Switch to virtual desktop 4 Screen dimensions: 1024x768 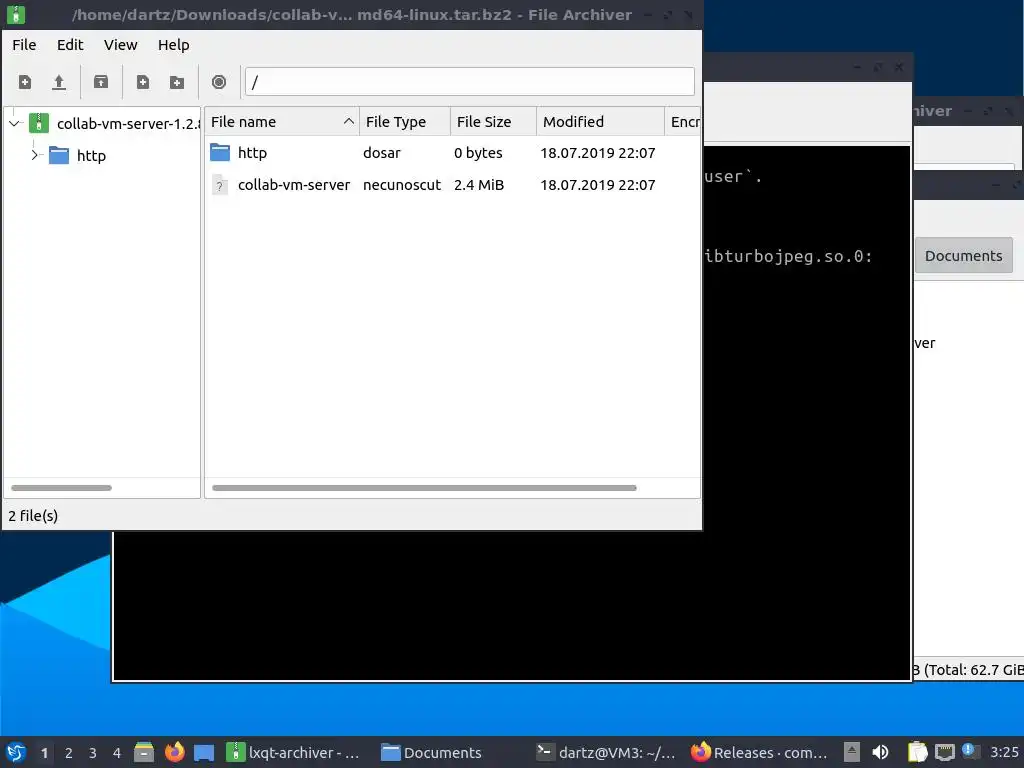[x=117, y=753]
